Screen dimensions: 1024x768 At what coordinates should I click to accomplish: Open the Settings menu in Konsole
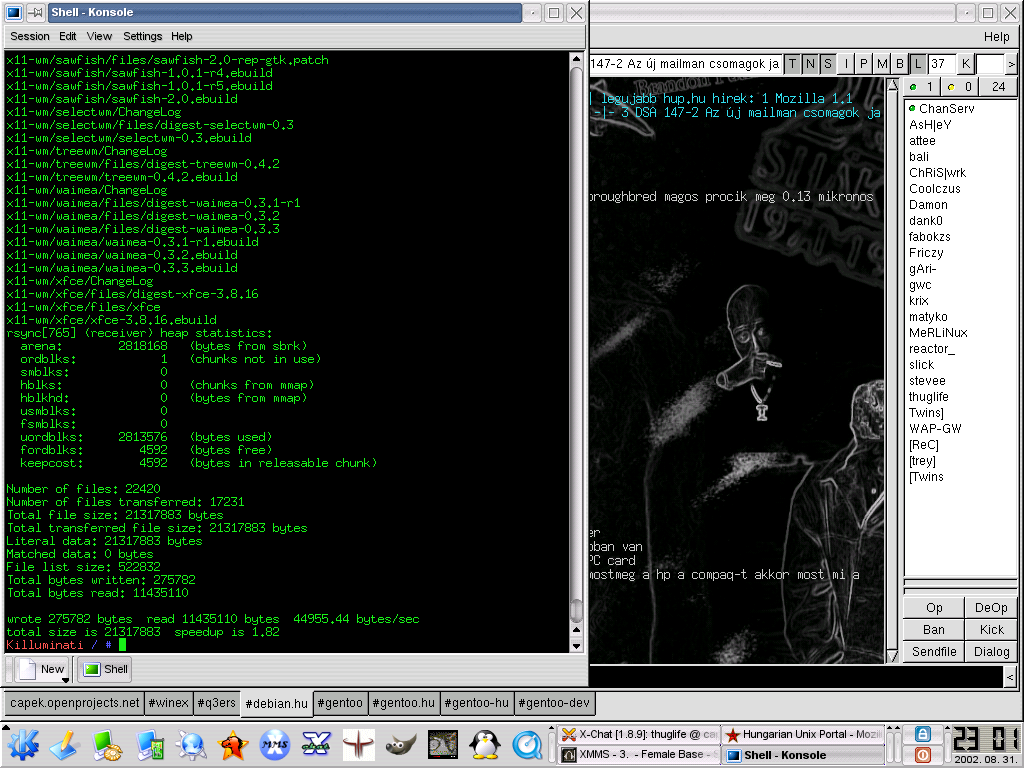[x=142, y=36]
